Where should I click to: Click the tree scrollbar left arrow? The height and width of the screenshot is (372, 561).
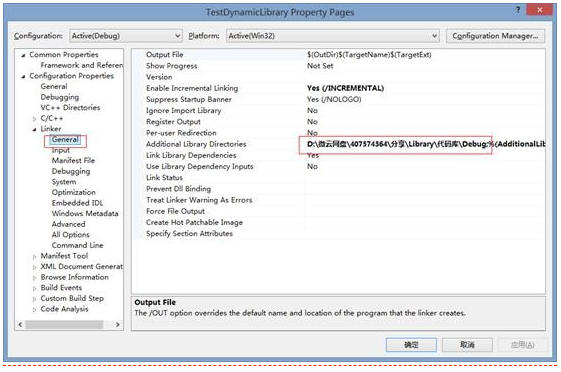pos(20,324)
